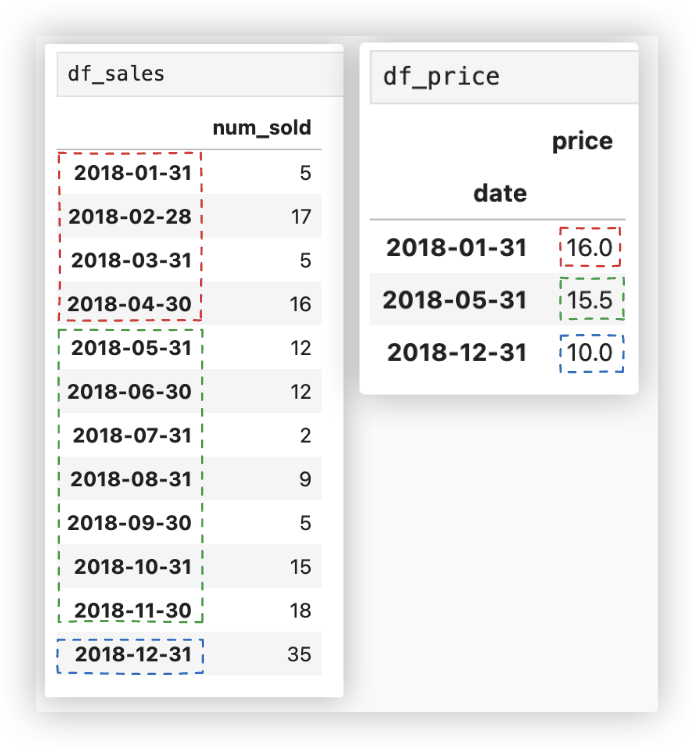Viewport: 694px width, 748px height.
Task: Select the 2018-02-28 row label
Action: coord(130,217)
